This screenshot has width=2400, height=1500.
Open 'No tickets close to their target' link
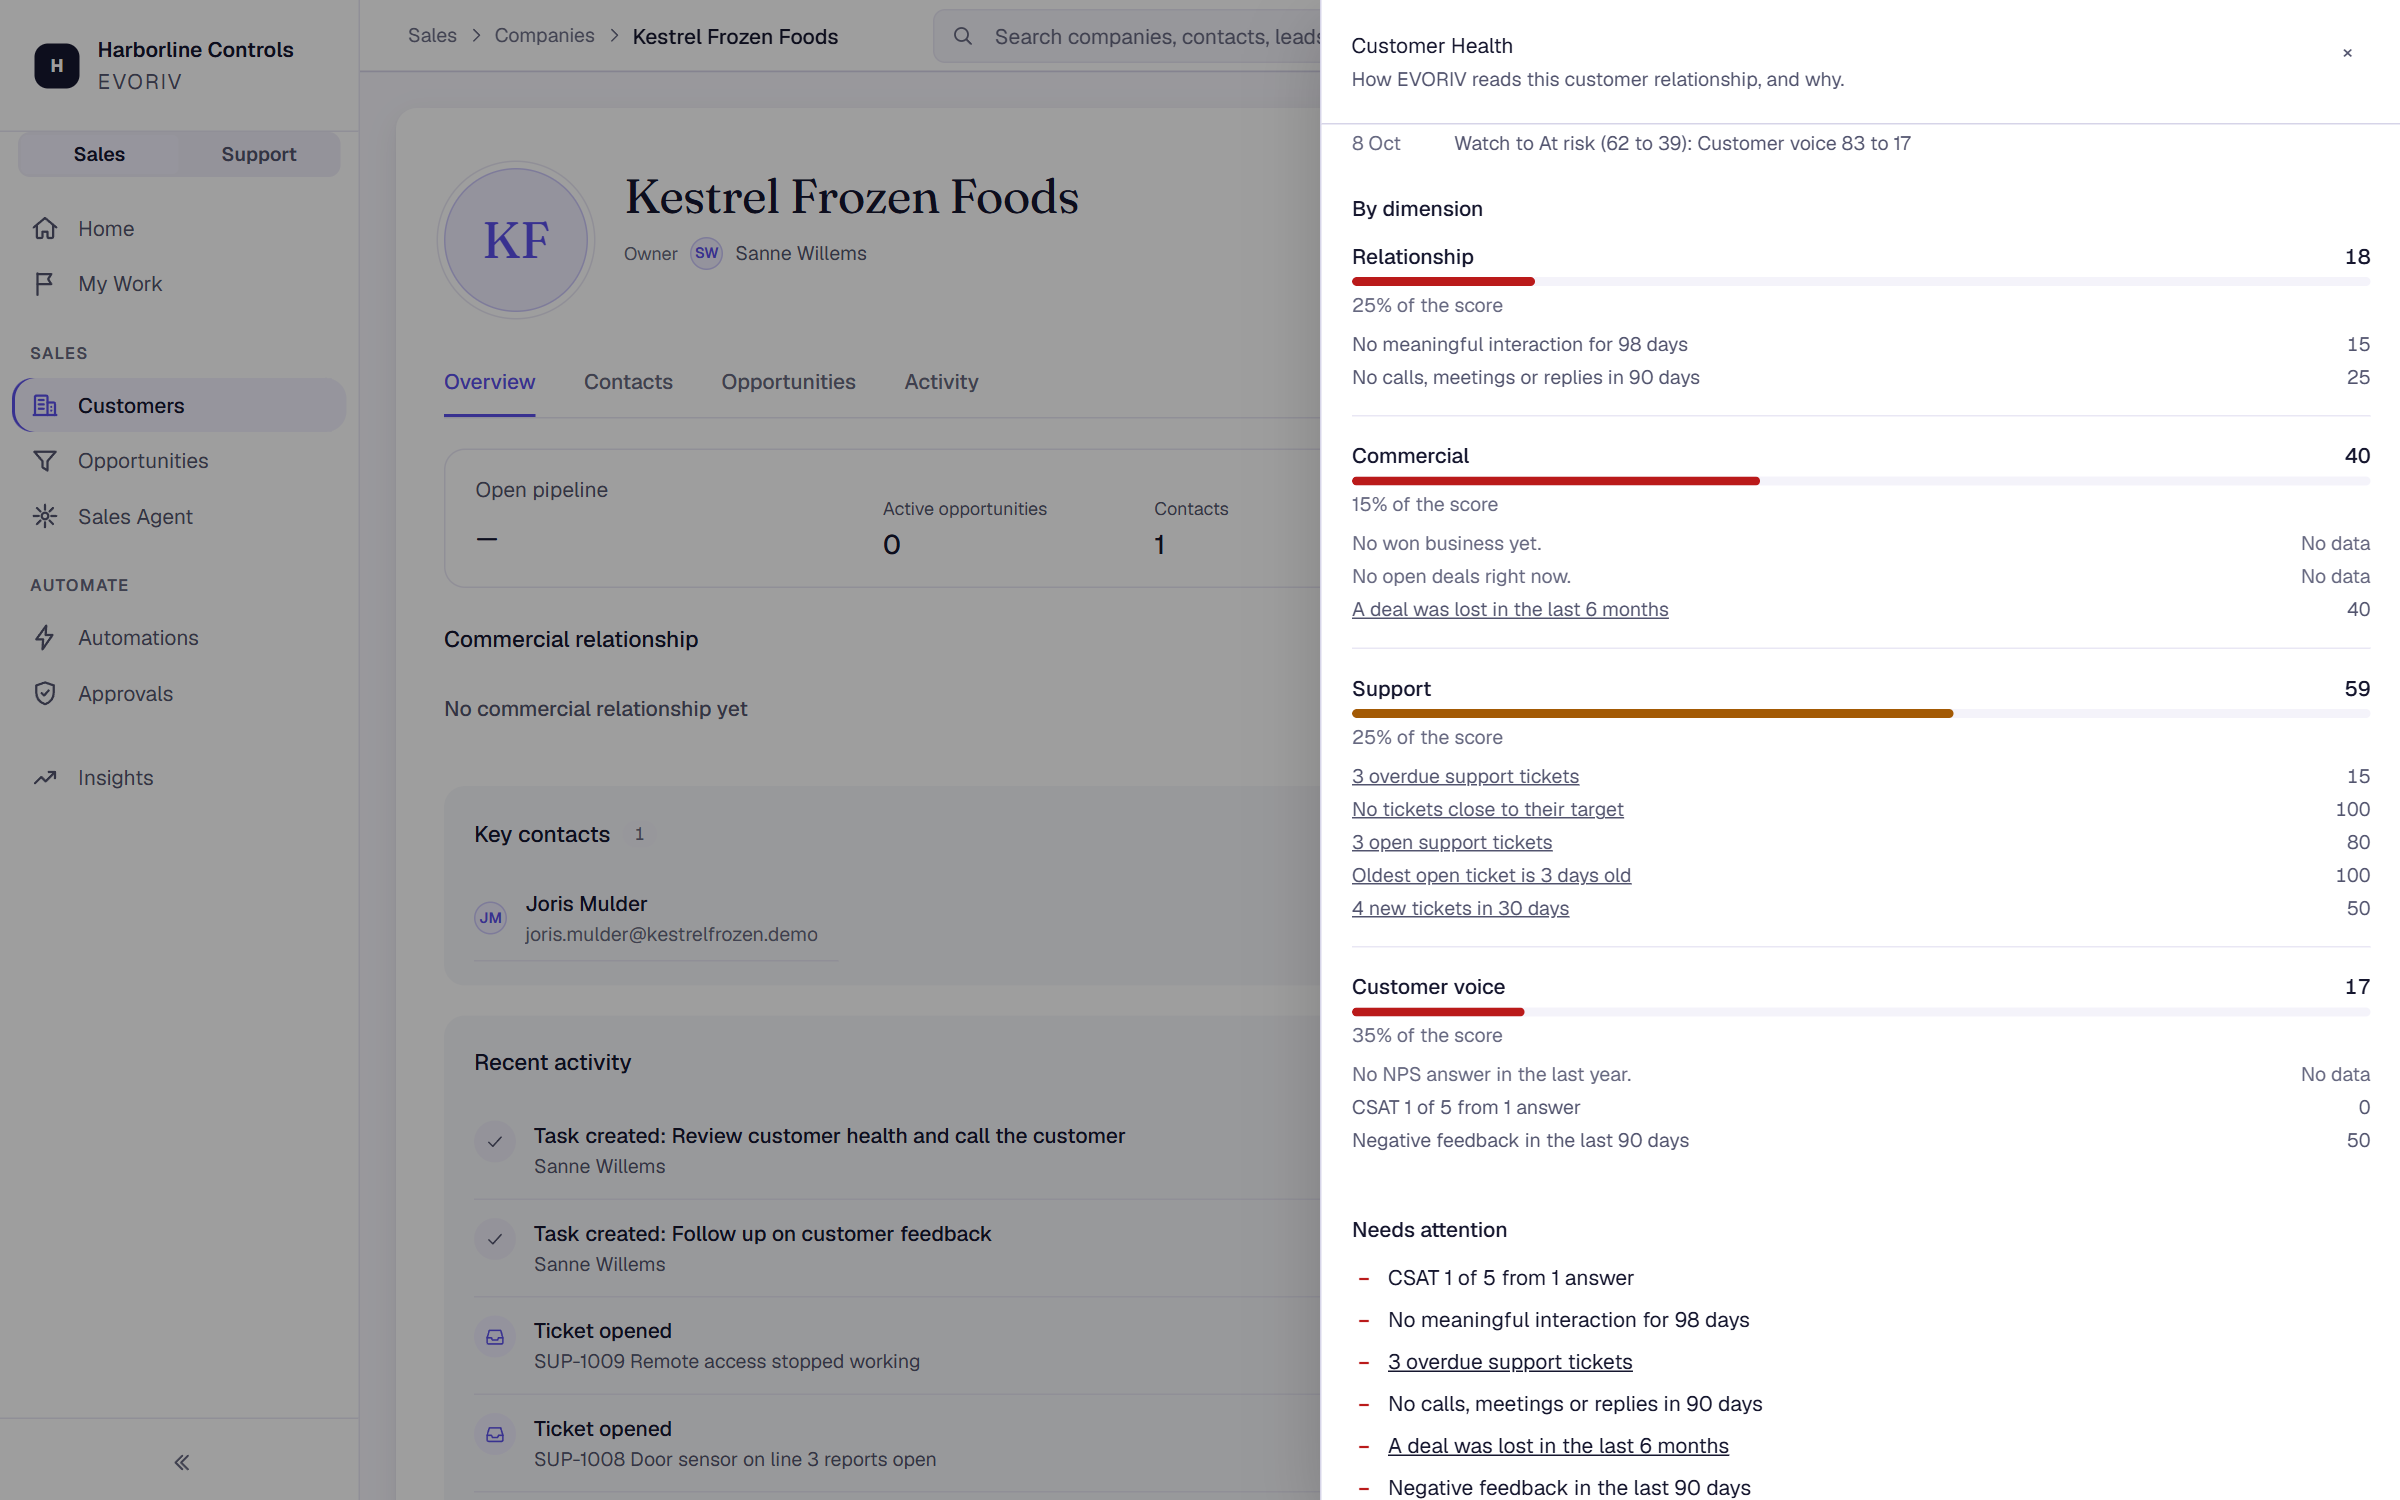point(1487,809)
